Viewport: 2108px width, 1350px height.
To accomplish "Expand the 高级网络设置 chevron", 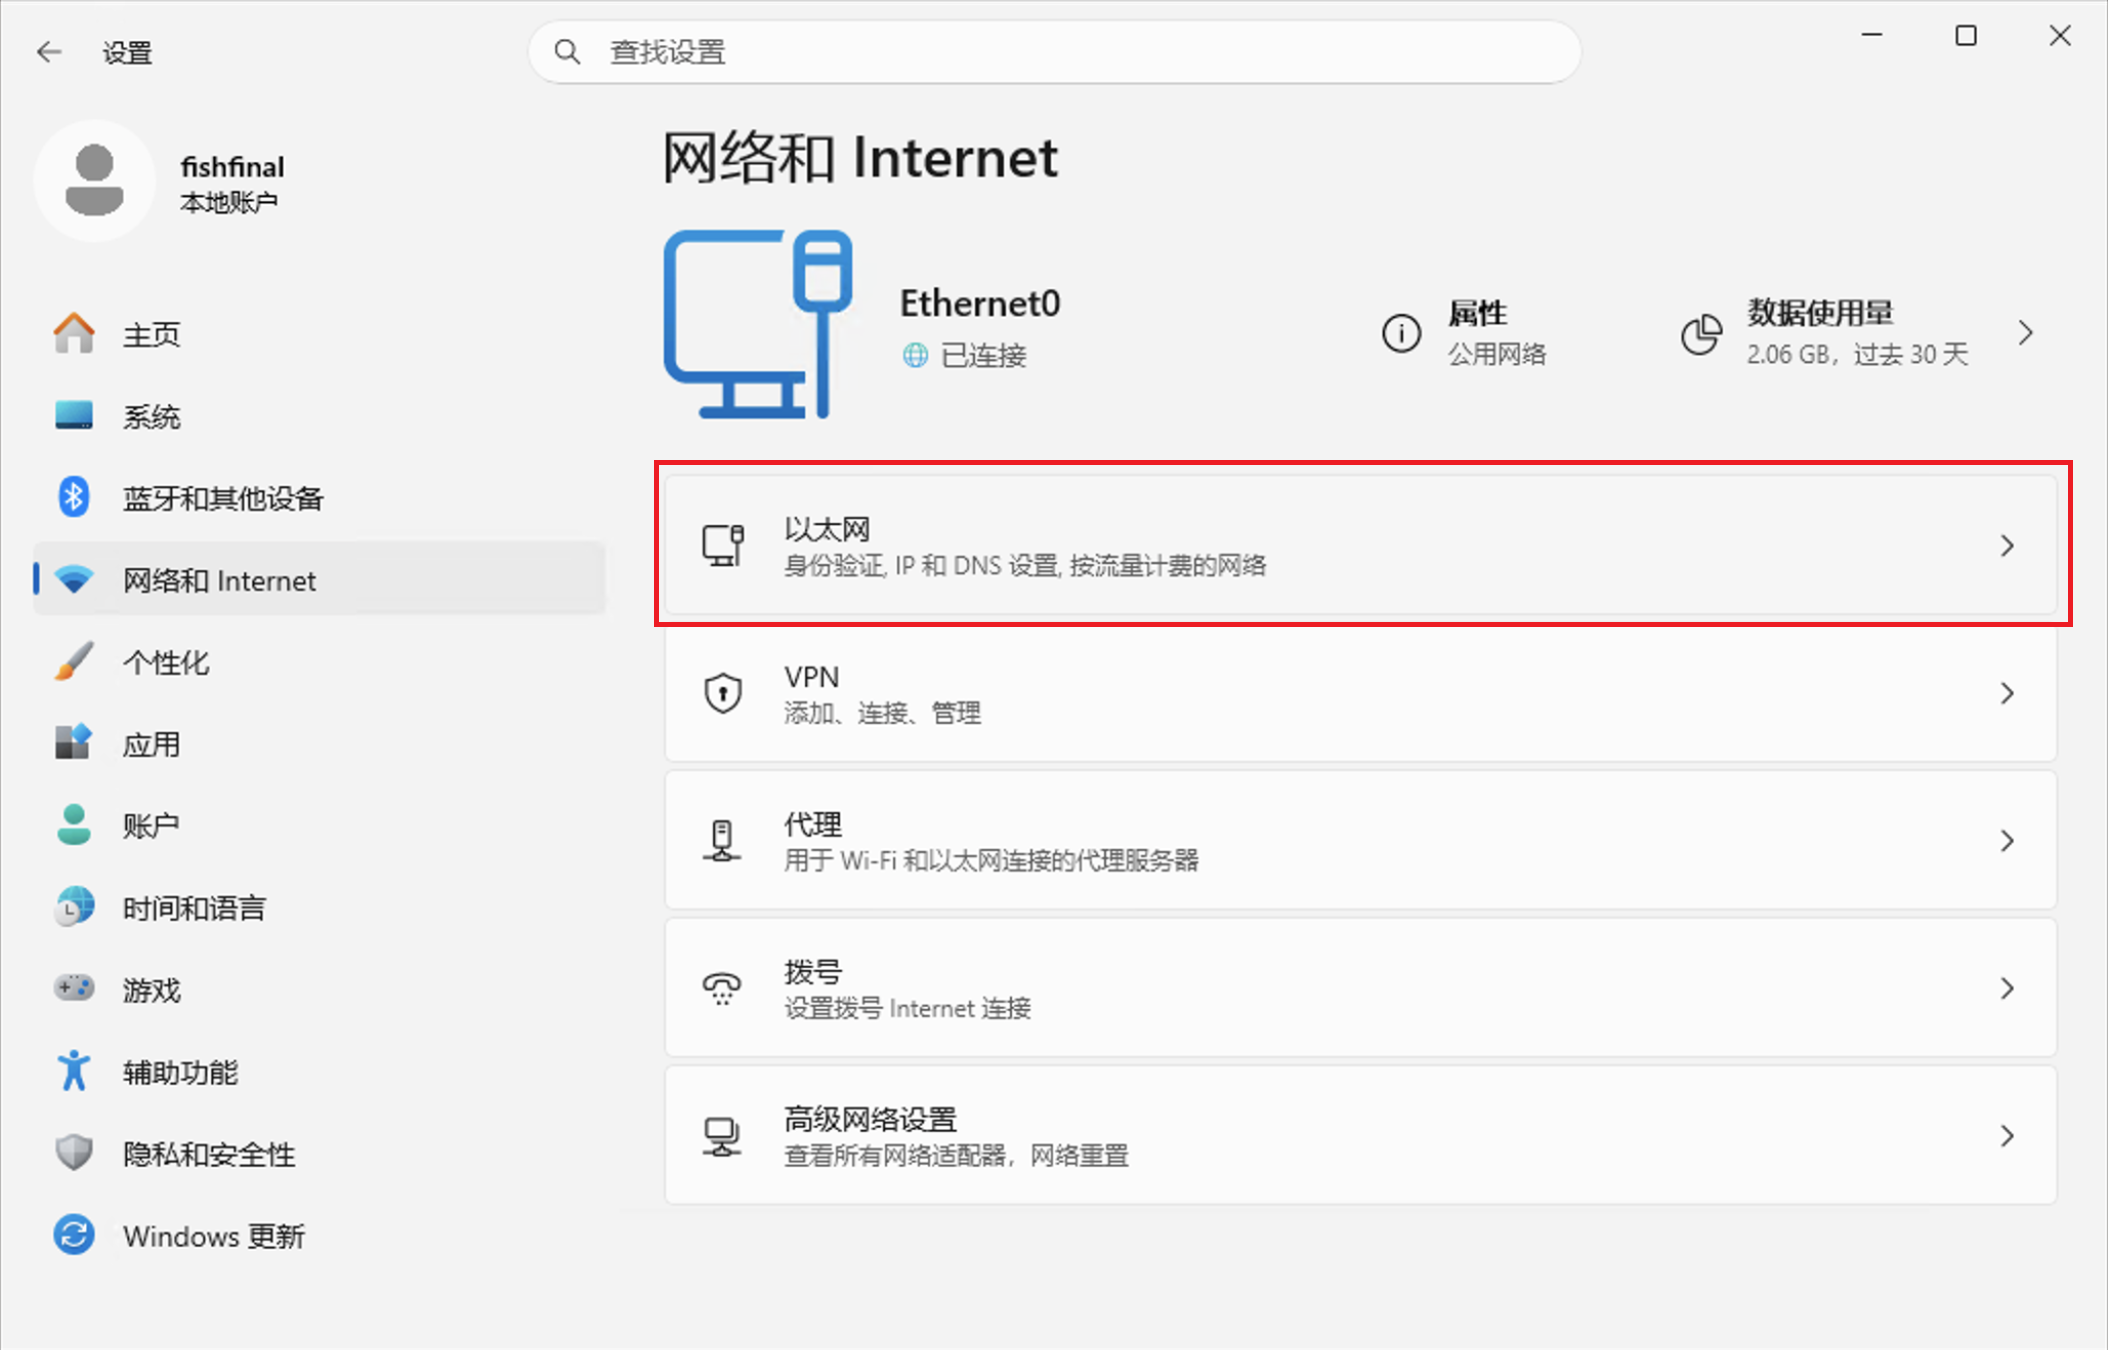I will (x=2007, y=1135).
